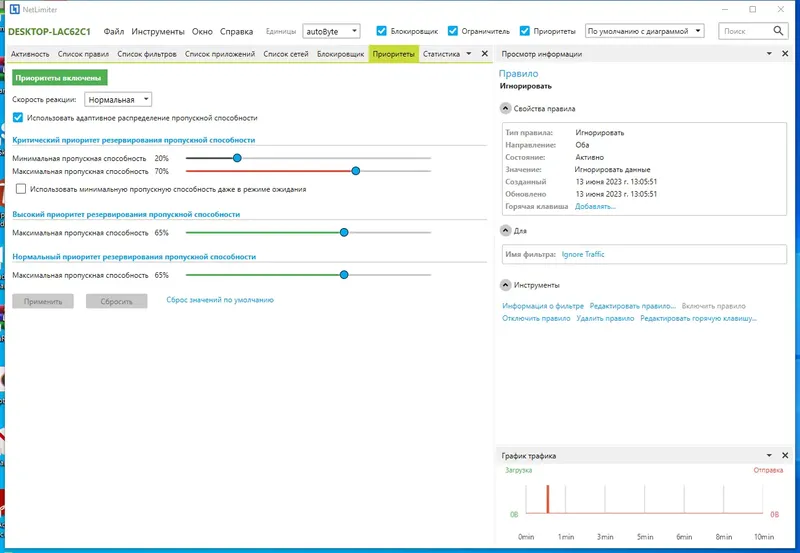Open the График трафика panel dropdown arrow
The image size is (800, 553).
[x=769, y=455]
